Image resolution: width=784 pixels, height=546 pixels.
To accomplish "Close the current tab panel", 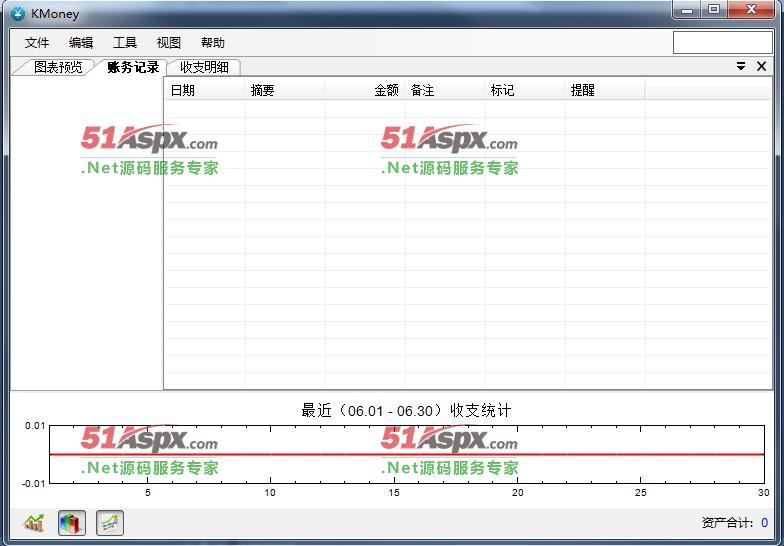I will (x=762, y=66).
